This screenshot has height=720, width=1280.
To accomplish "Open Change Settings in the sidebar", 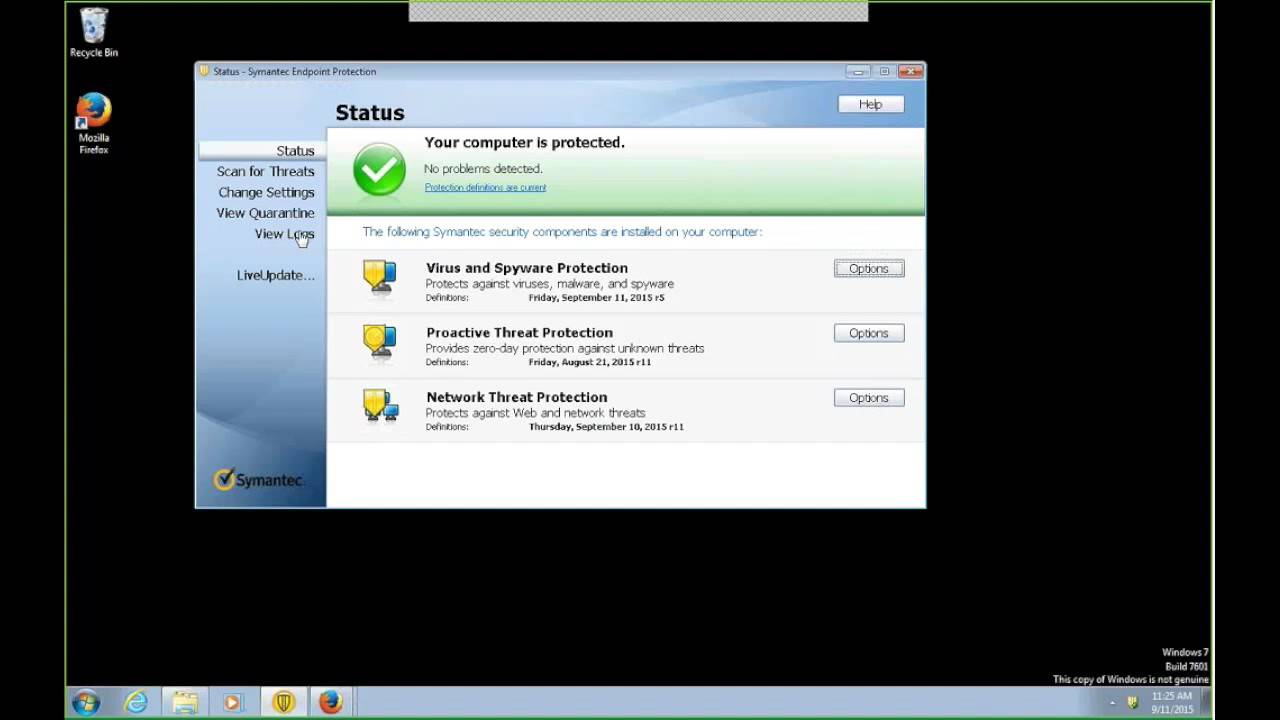I will [x=266, y=192].
